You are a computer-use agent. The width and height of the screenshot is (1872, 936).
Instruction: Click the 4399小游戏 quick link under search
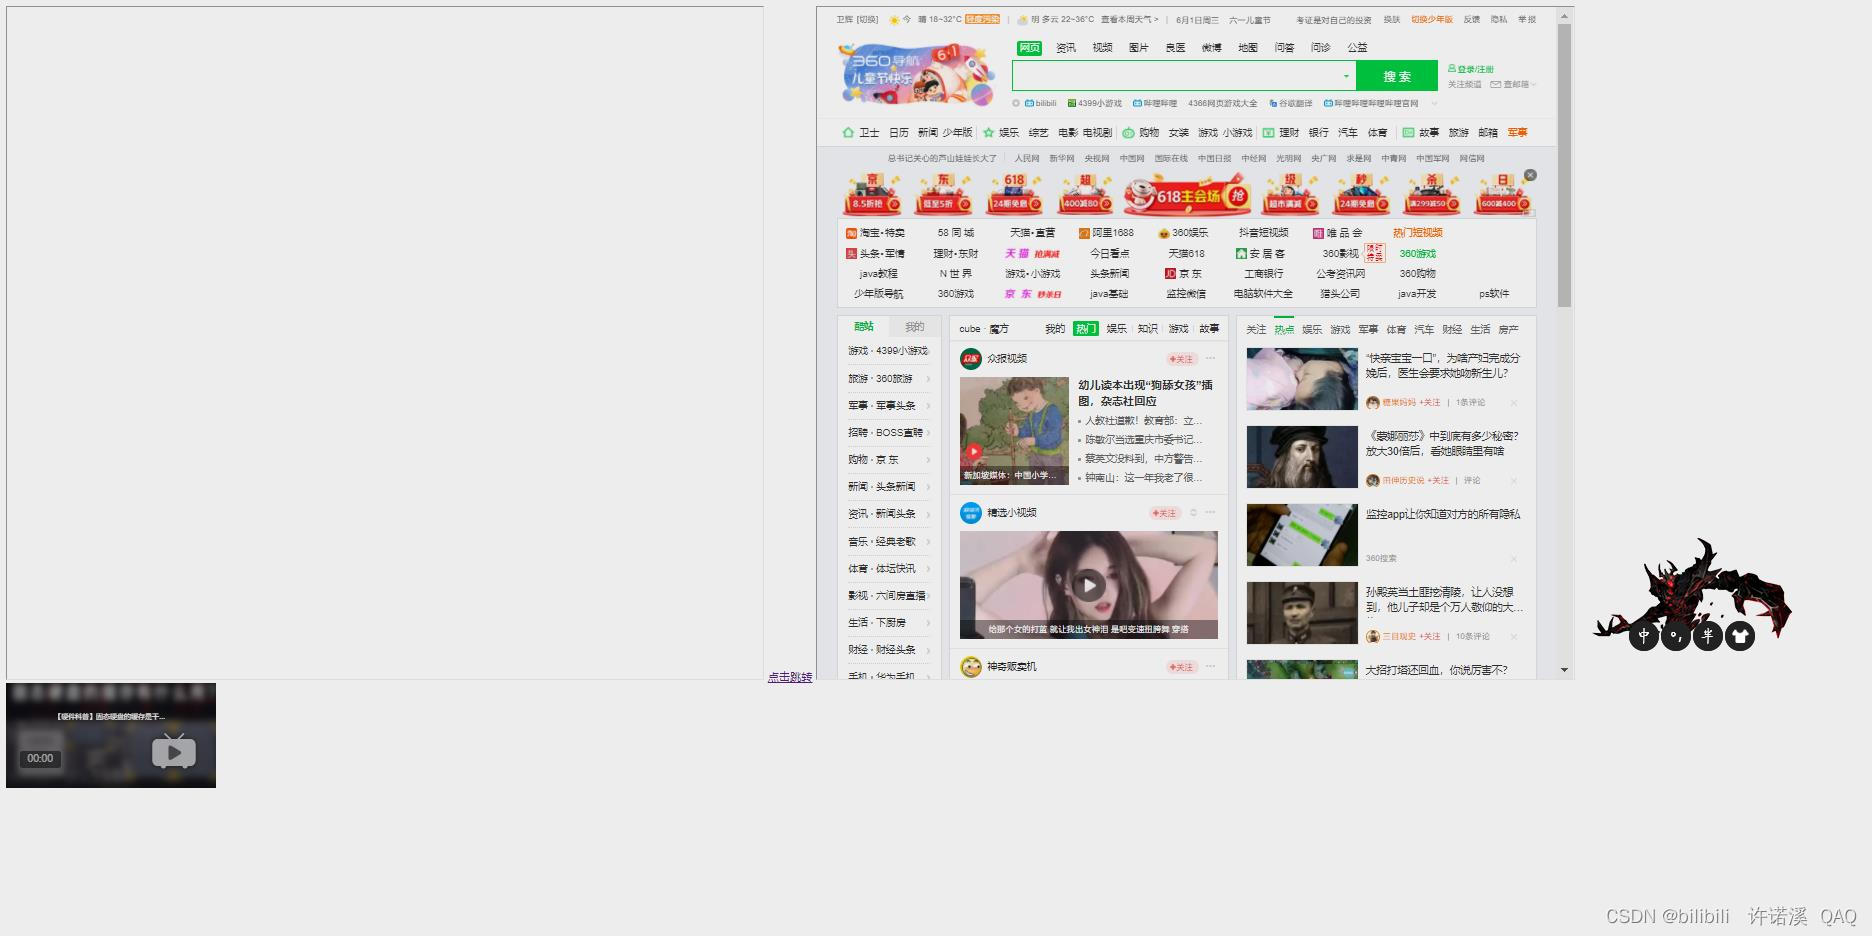tap(1095, 103)
